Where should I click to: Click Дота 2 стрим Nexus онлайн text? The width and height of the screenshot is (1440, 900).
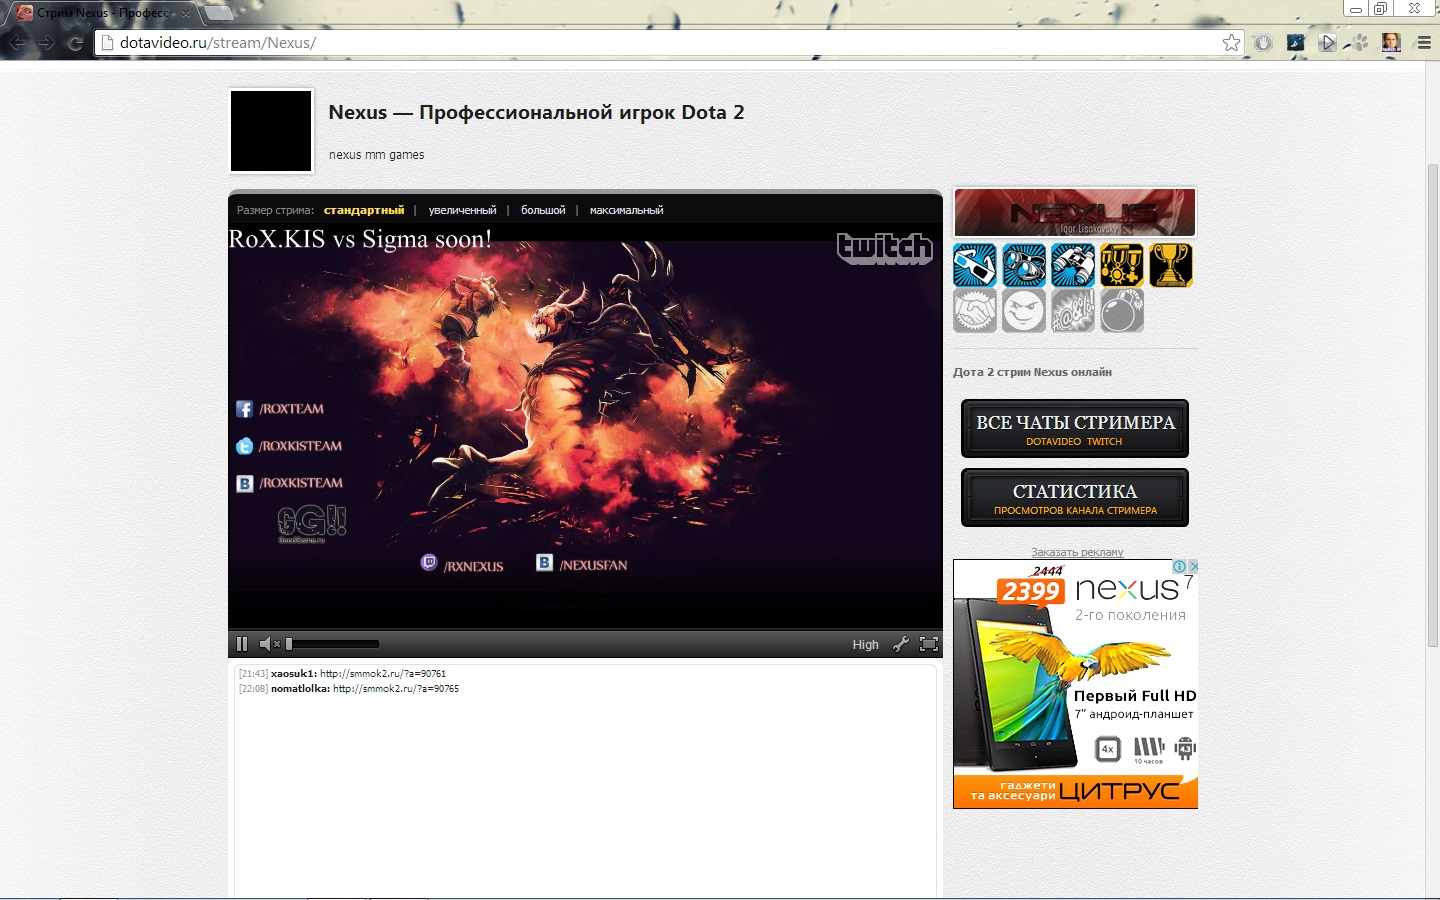point(1032,372)
